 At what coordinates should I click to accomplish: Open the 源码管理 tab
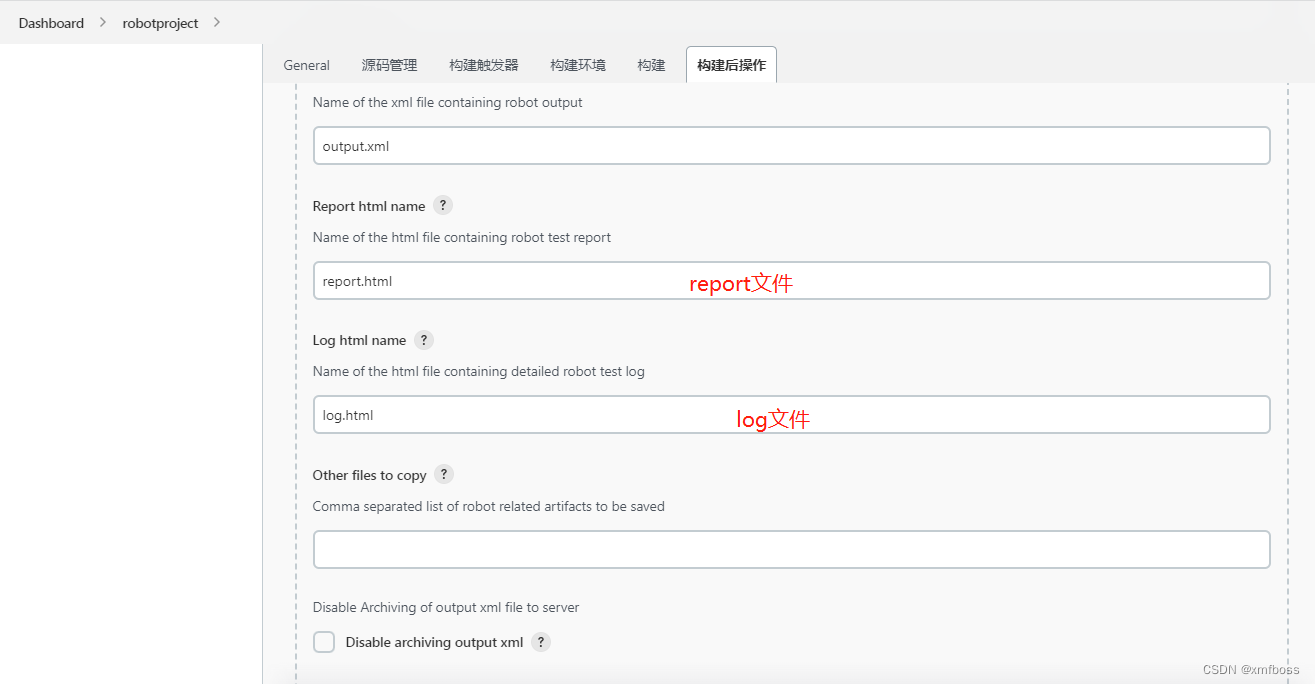389,65
